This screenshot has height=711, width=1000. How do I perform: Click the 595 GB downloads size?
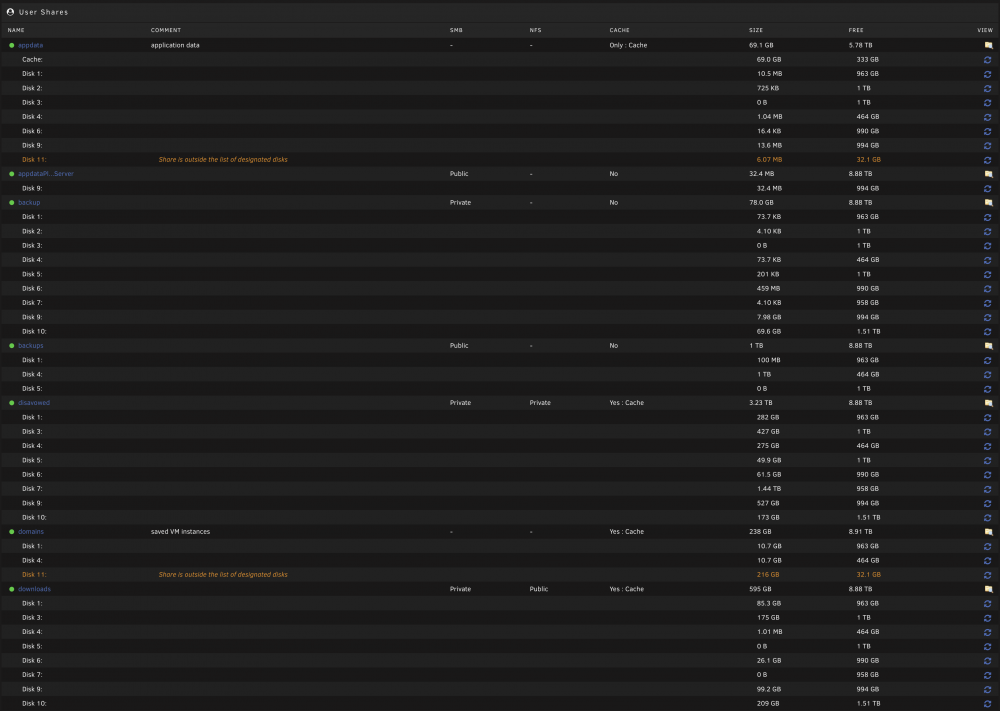click(760, 589)
